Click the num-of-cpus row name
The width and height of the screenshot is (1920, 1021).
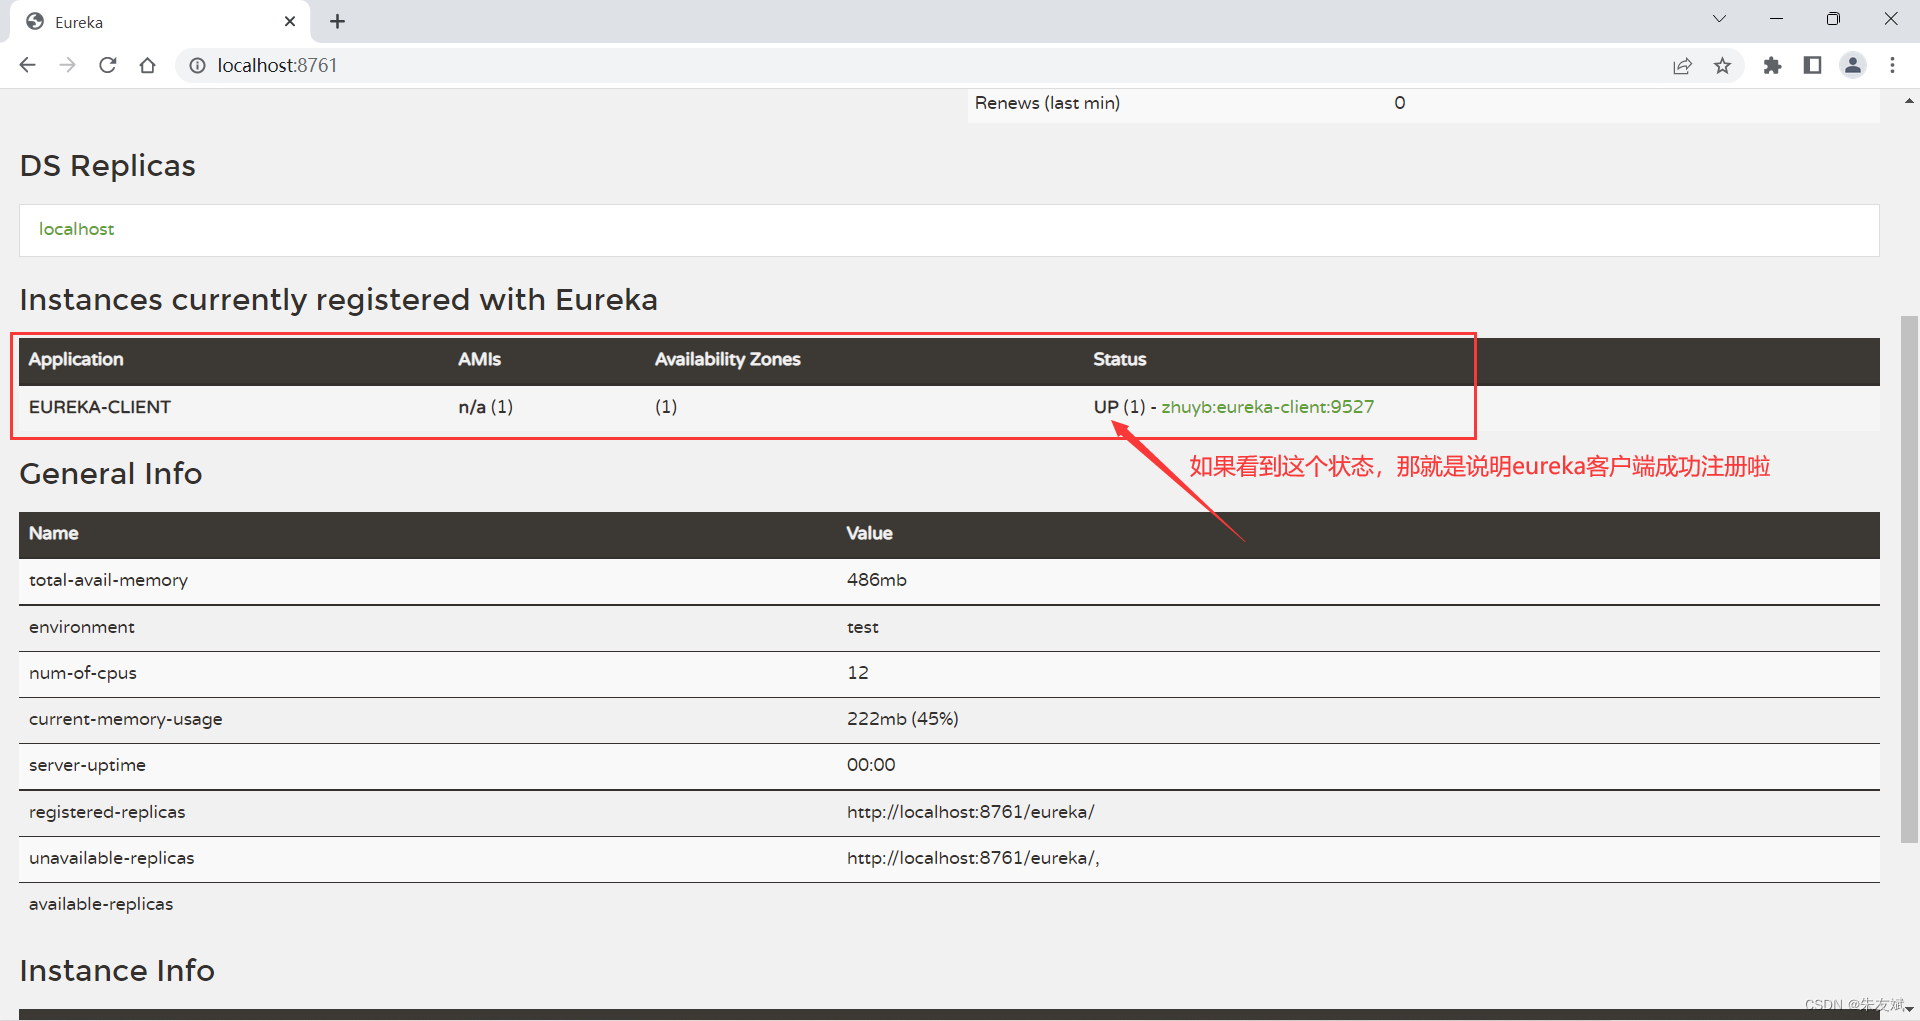[82, 673]
